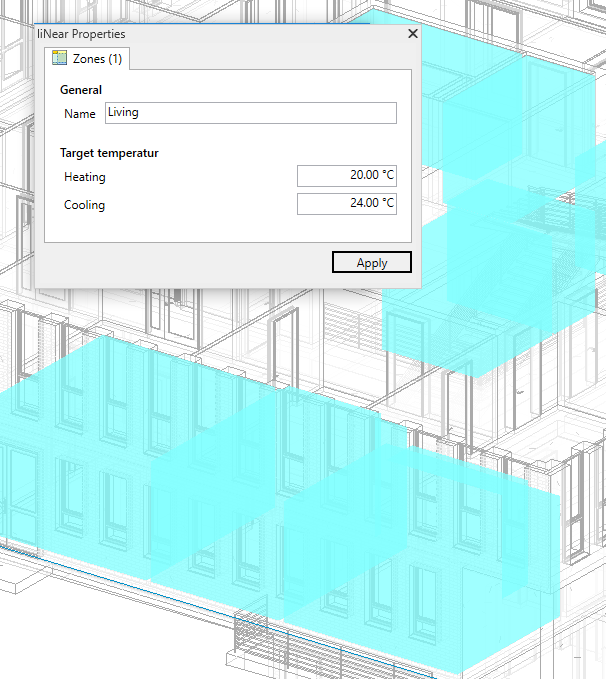
Task: Click the liNear Properties title bar
Action: (x=217, y=34)
